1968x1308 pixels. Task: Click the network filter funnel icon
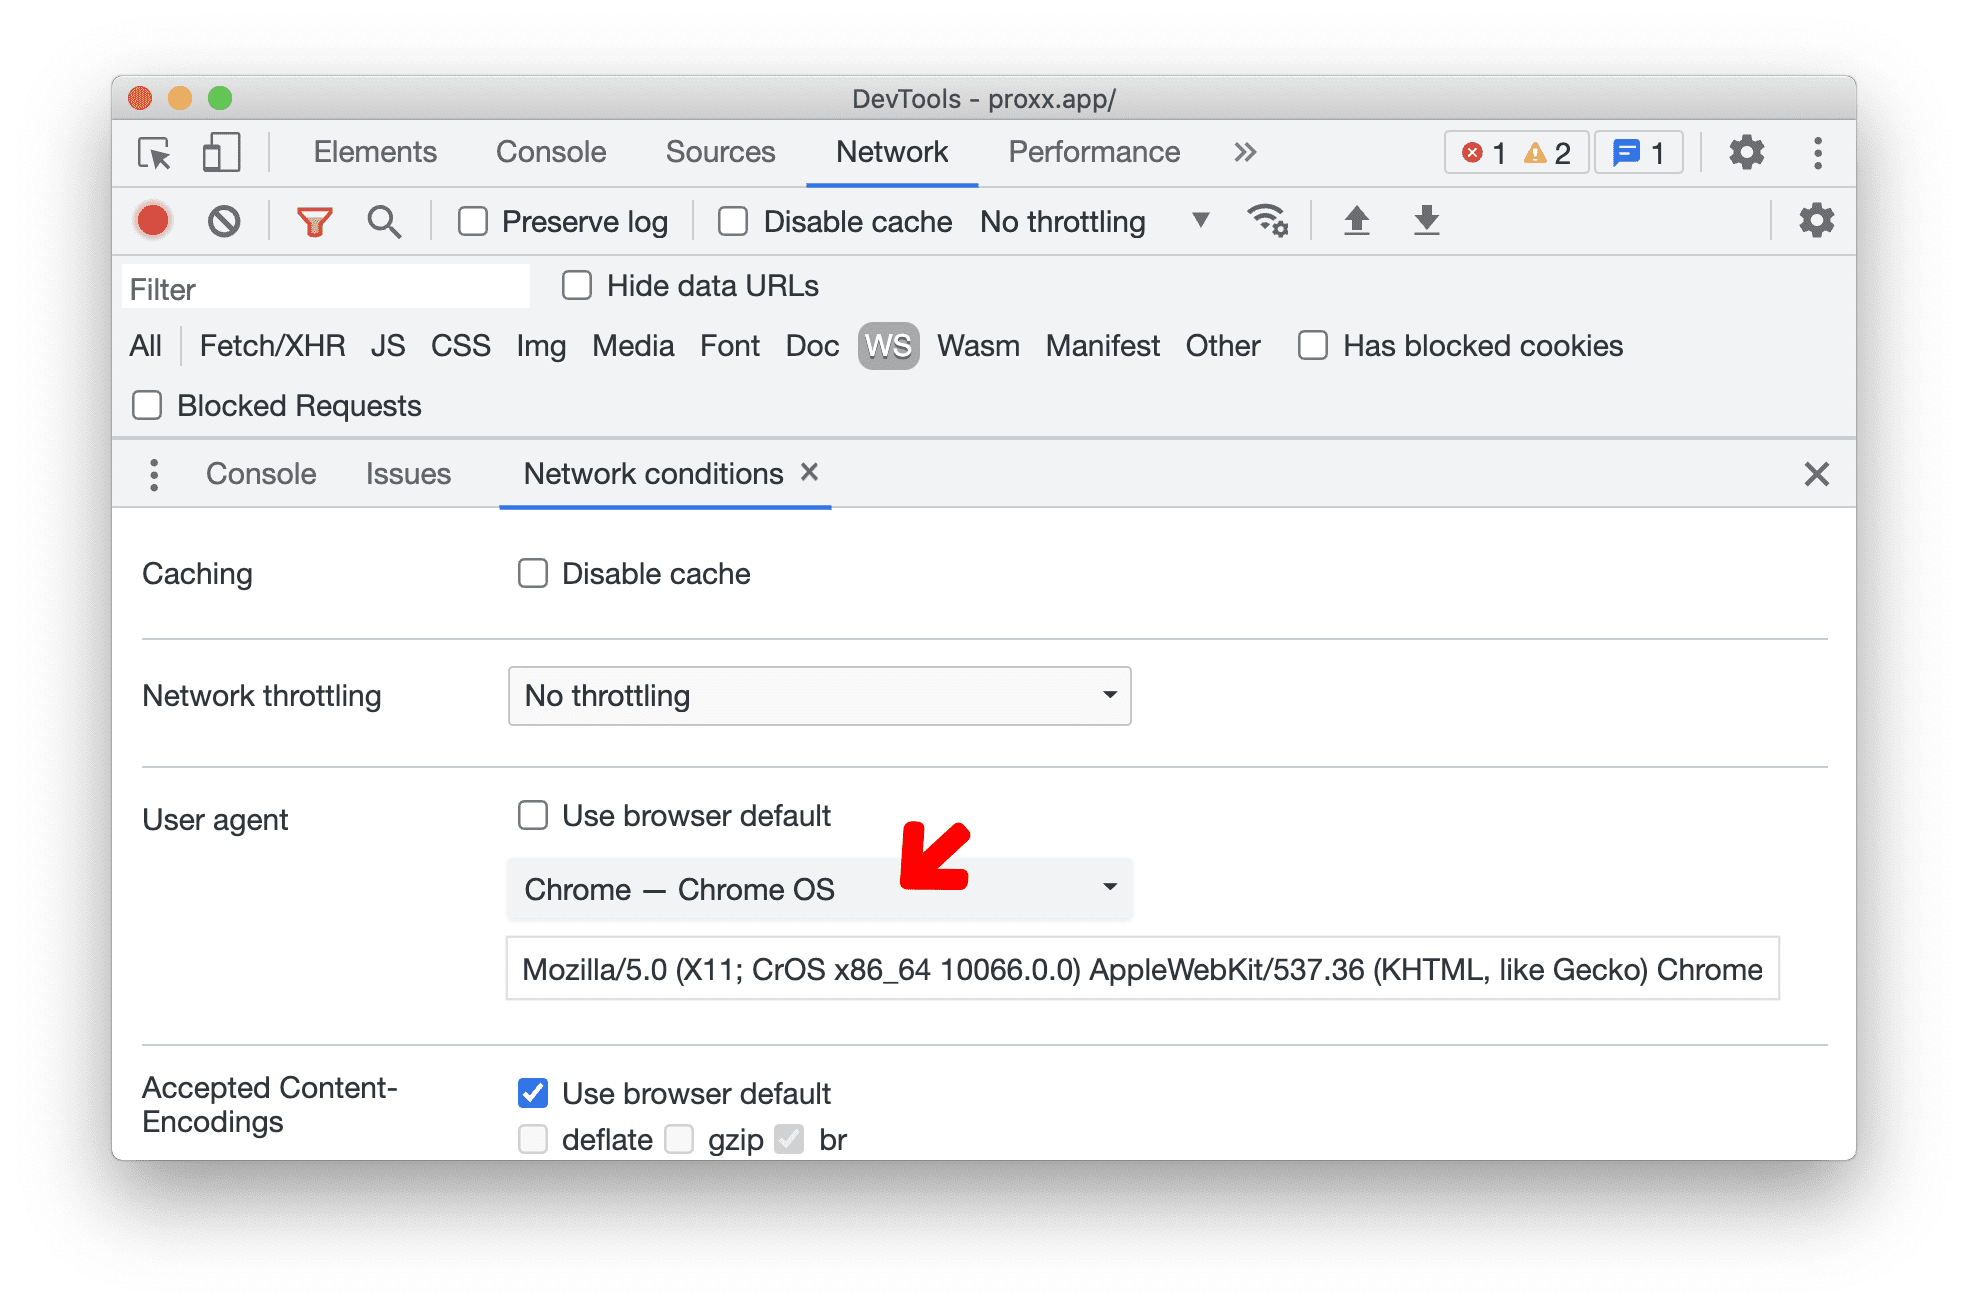click(x=314, y=222)
